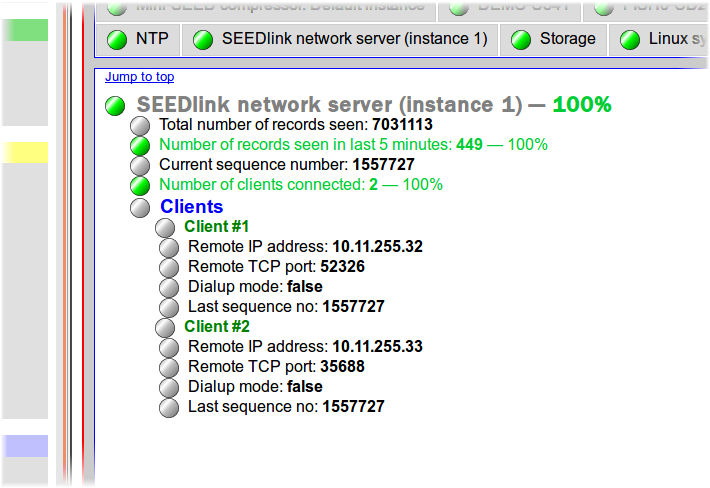The height and width of the screenshot is (488, 710).
Task: Click grey indicator beside Clients heading
Action: pos(140,207)
